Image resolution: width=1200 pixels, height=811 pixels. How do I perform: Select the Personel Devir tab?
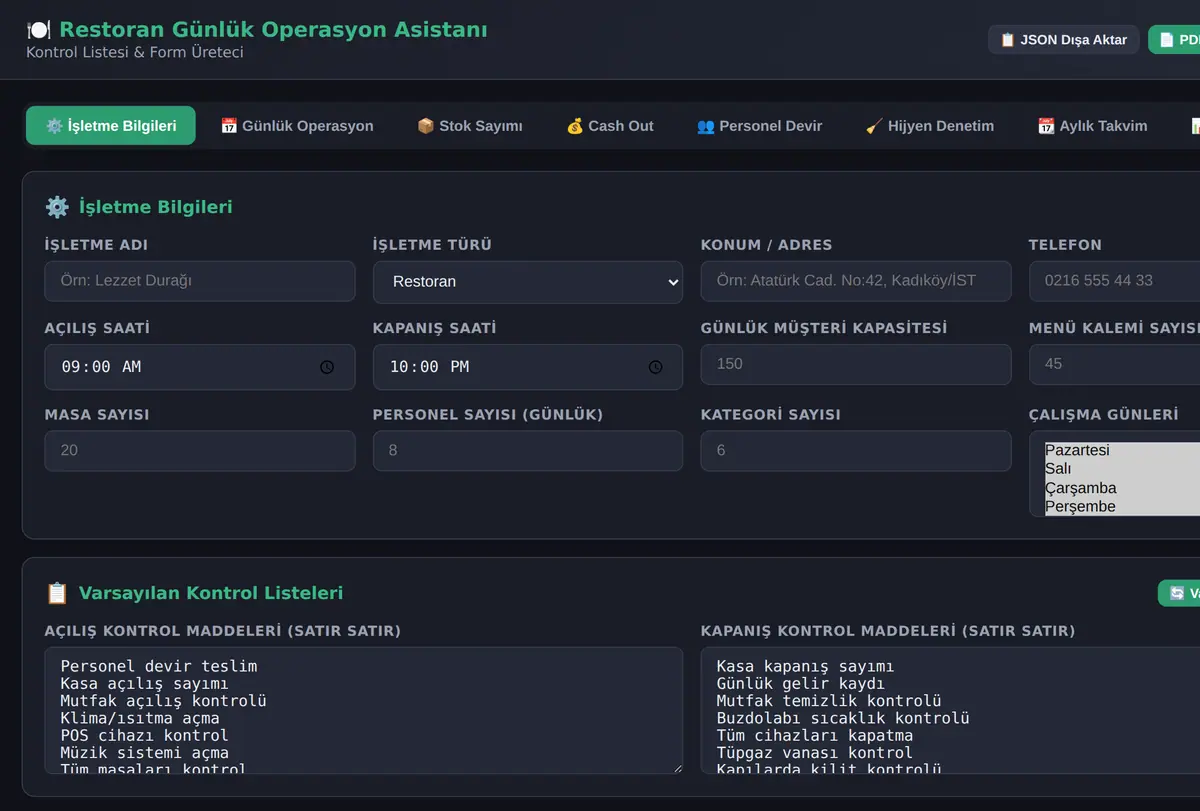(x=759, y=126)
